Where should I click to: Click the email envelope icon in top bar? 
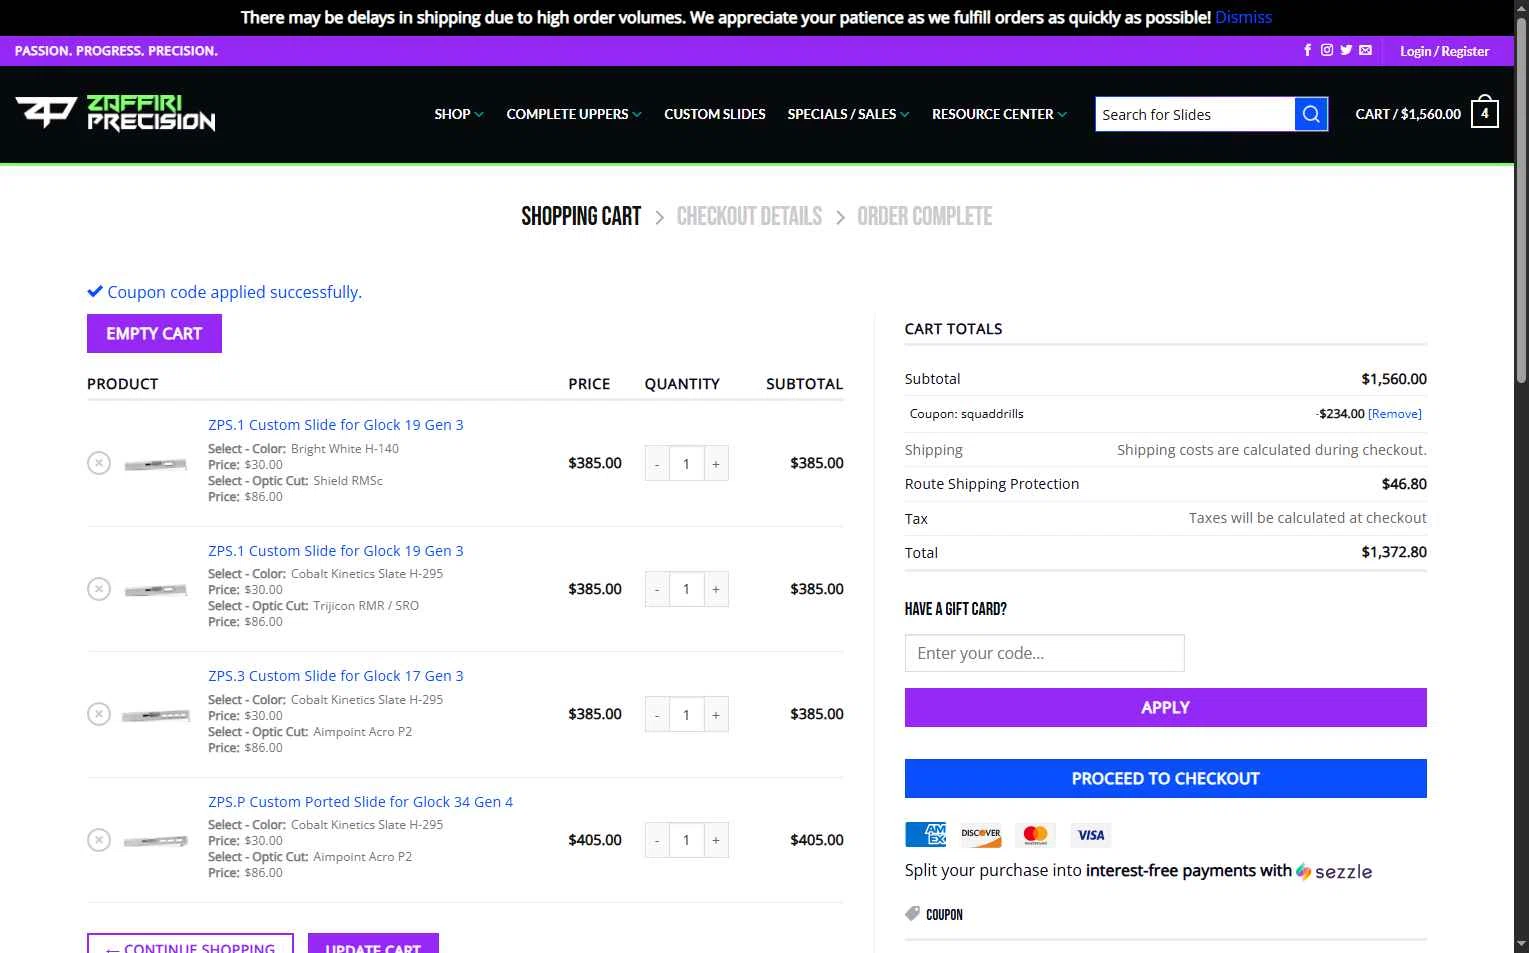point(1365,50)
